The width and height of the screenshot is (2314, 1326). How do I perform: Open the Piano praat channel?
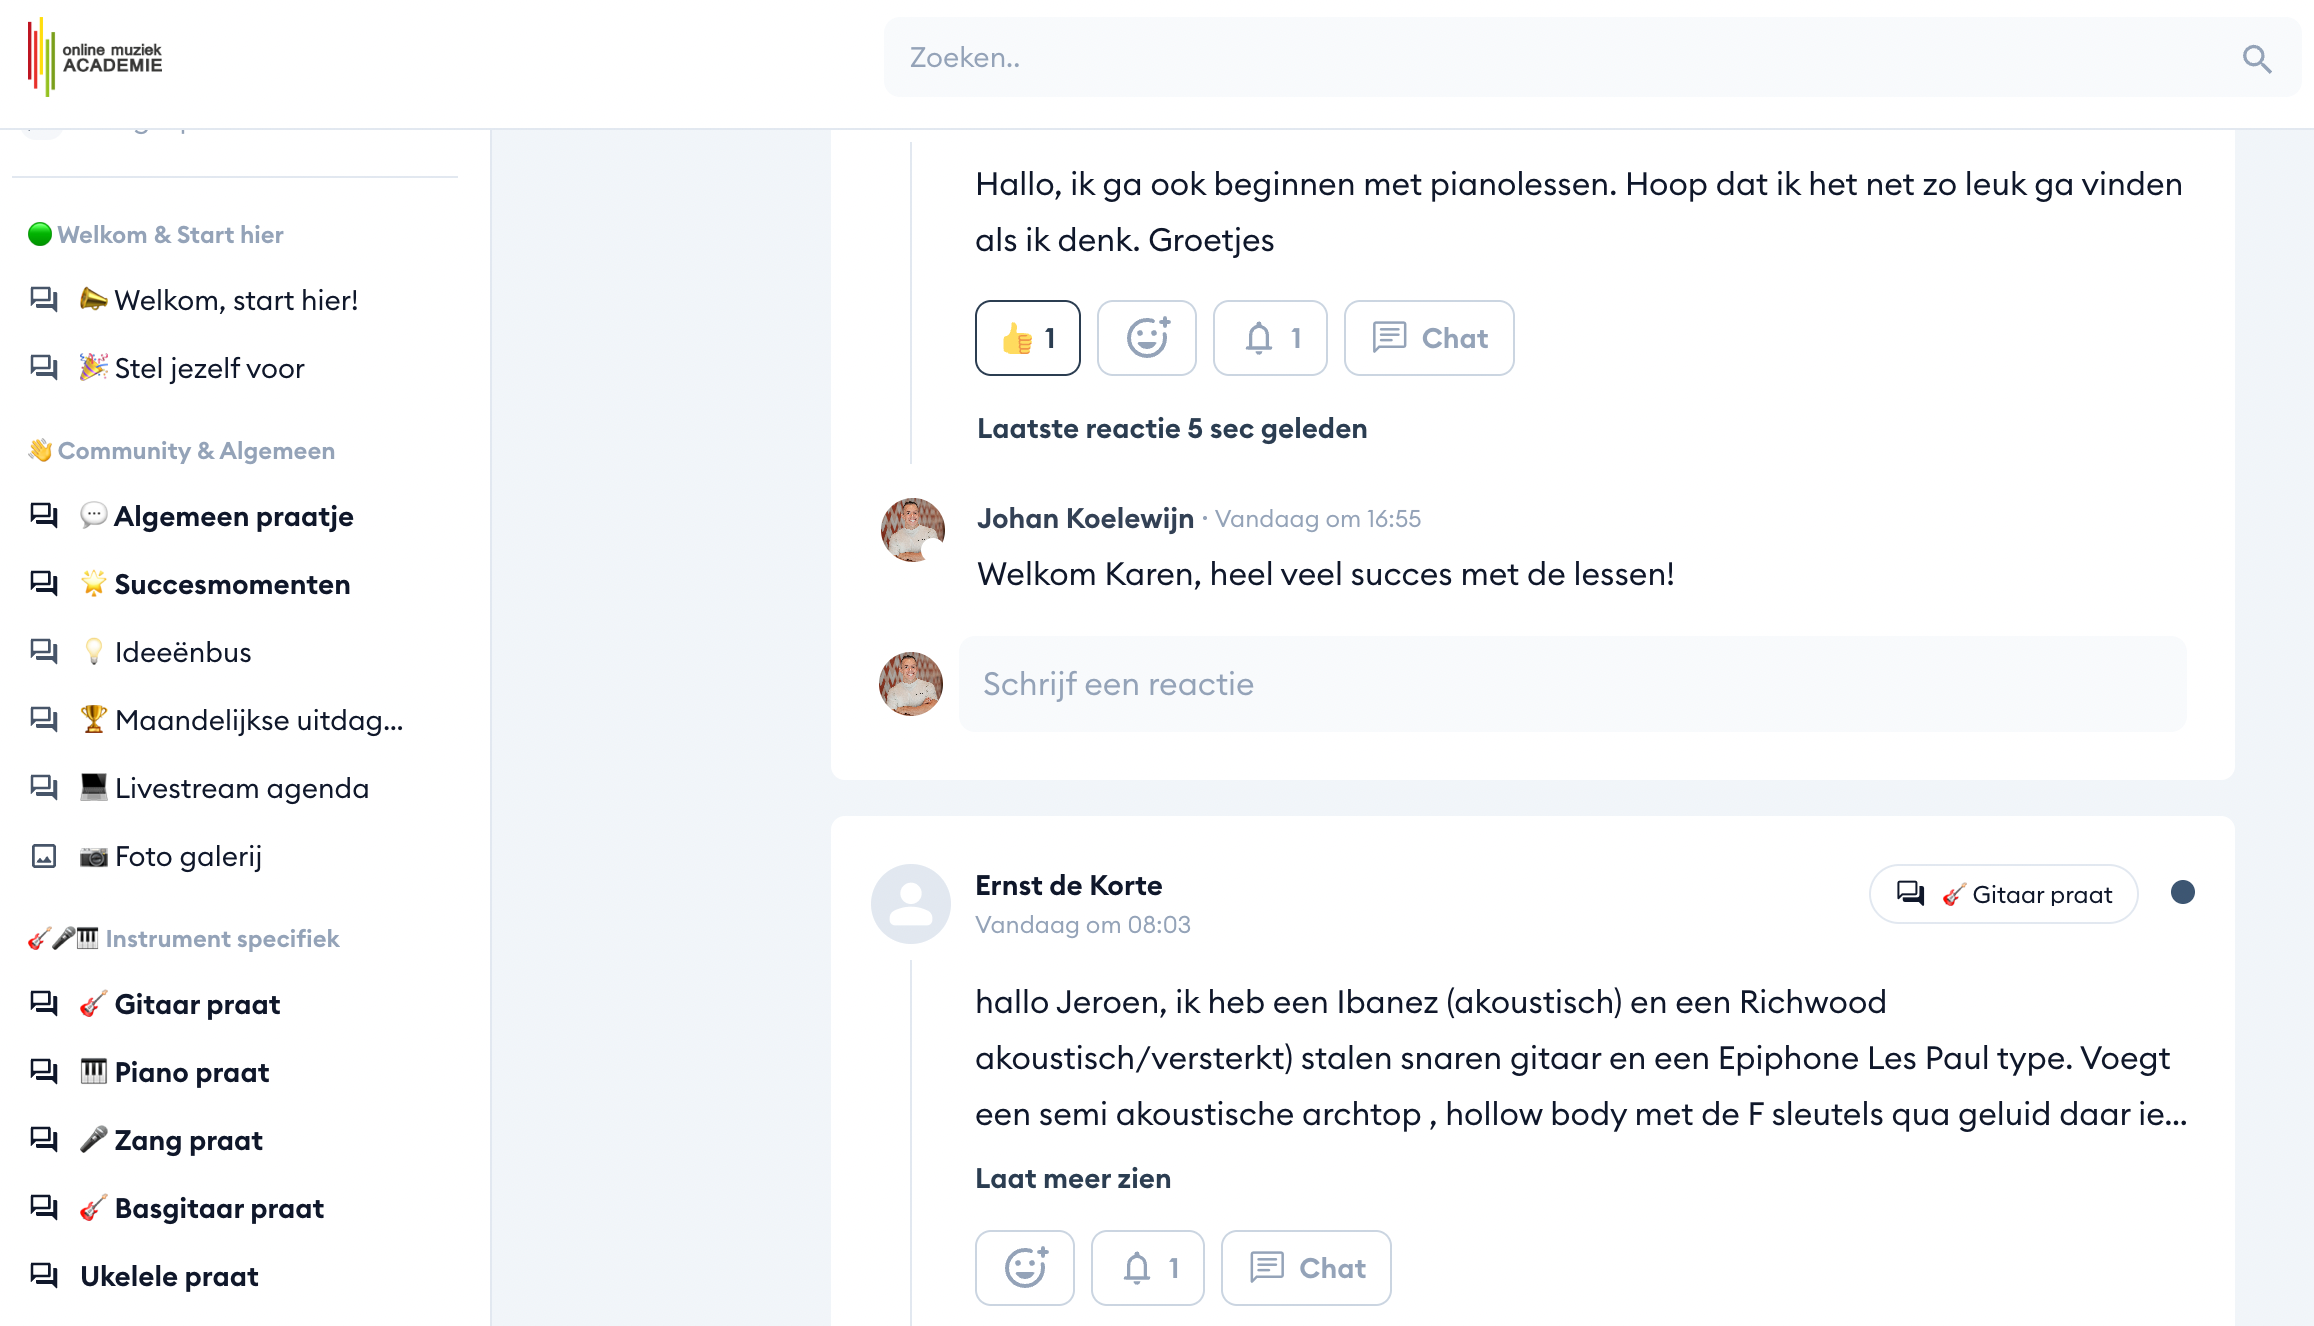pyautogui.click(x=191, y=1072)
